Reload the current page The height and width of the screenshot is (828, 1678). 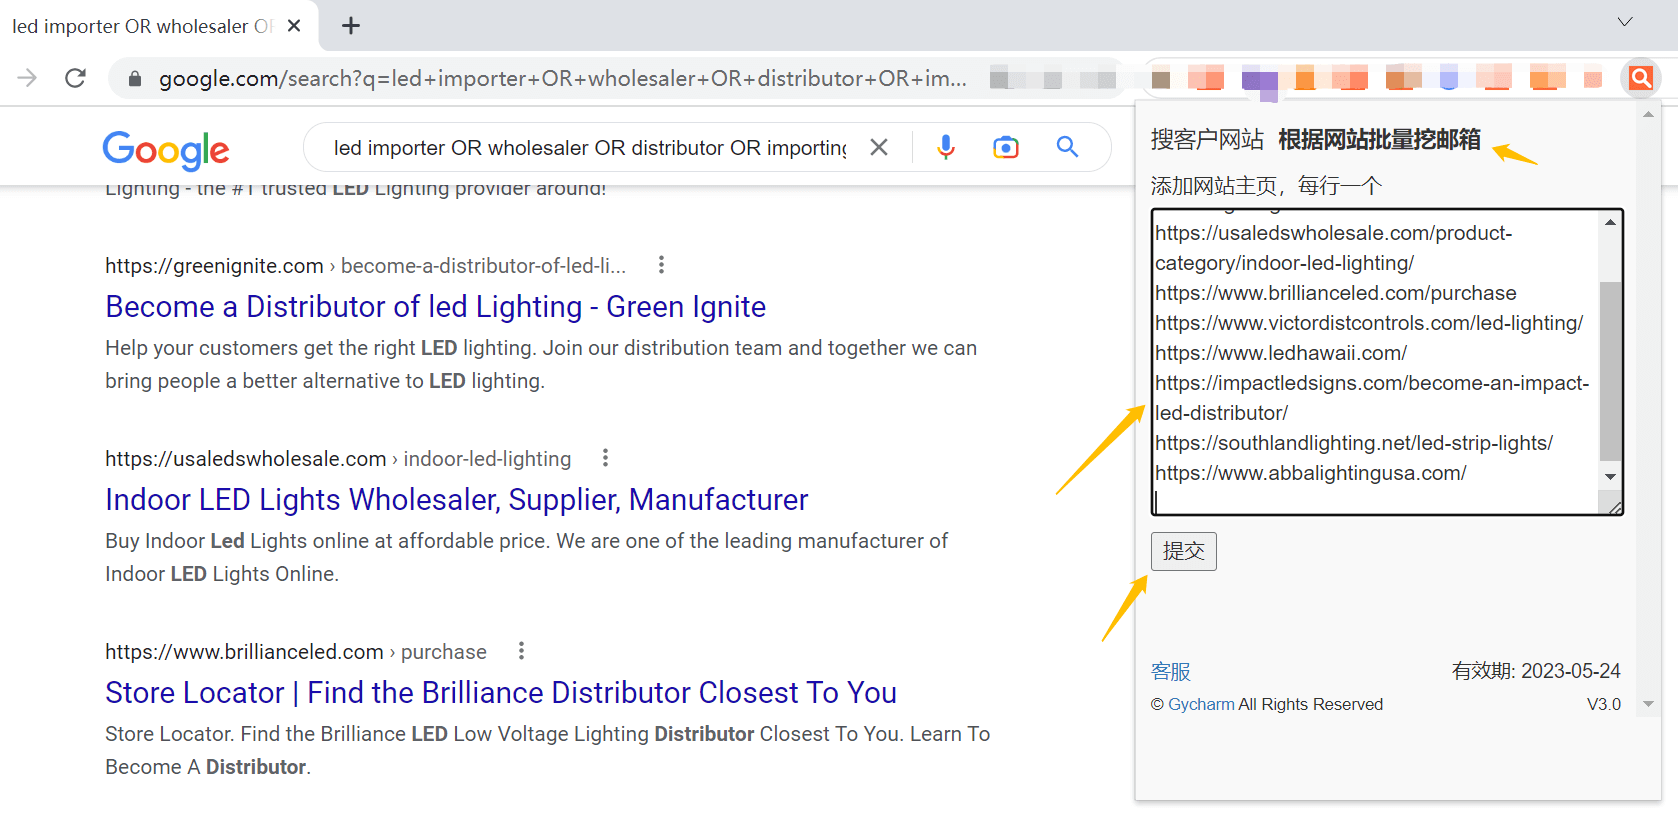pyautogui.click(x=75, y=78)
